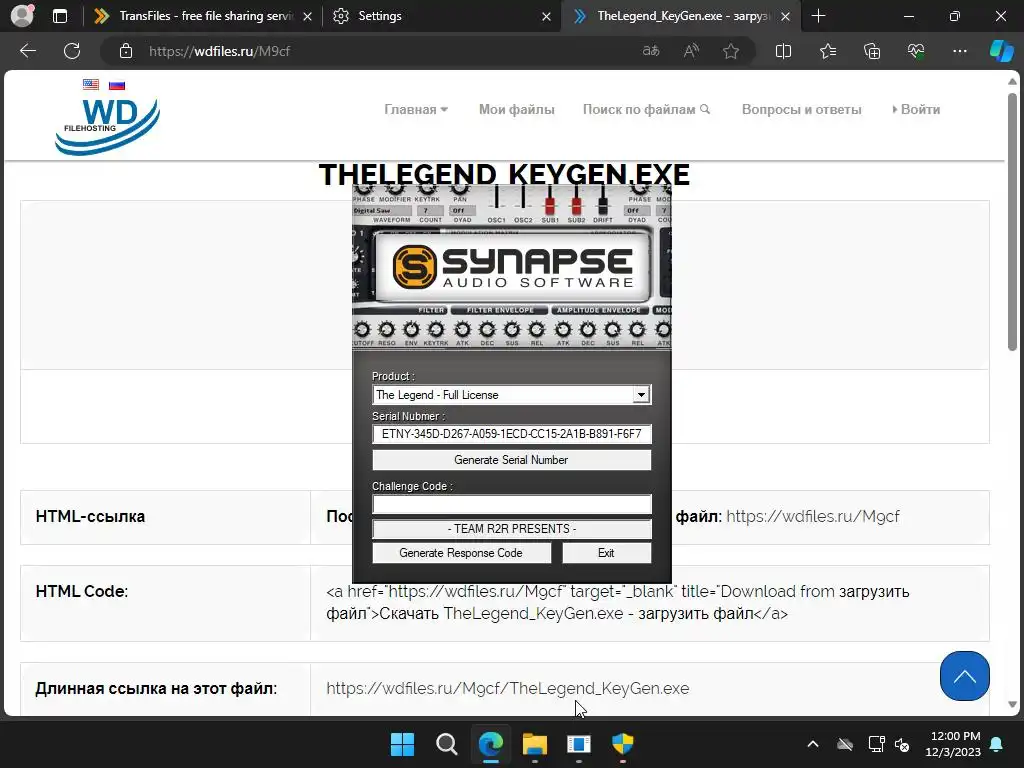Close the TheLegend_KeyGen.exe tab

(x=786, y=16)
